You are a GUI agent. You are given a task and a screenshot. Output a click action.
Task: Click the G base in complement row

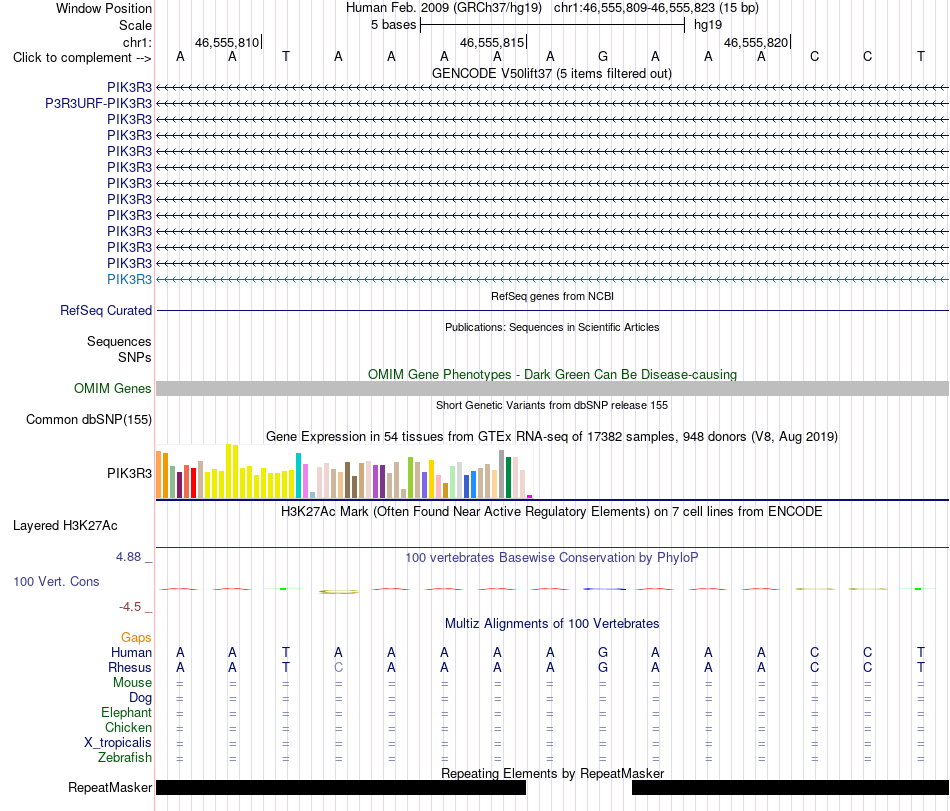603,56
